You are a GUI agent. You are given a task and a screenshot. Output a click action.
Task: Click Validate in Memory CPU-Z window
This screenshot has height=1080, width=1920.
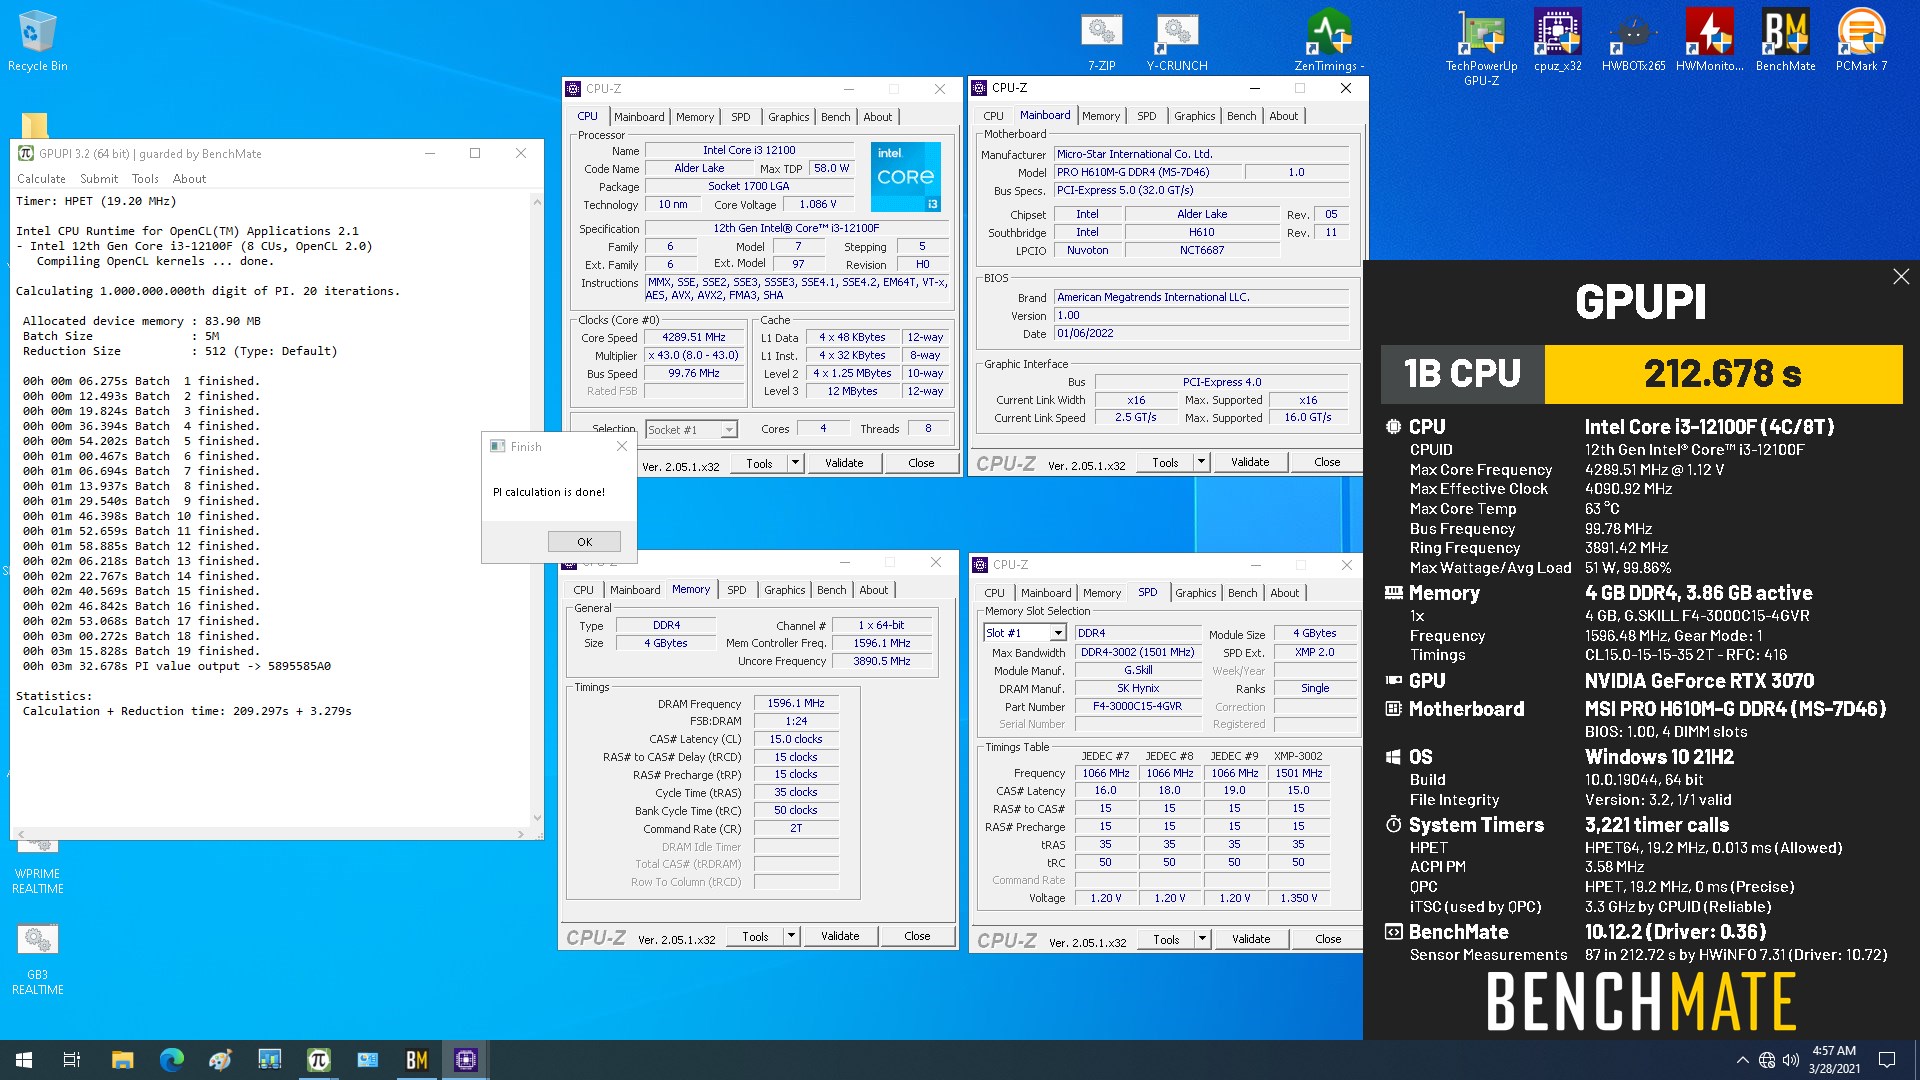(840, 936)
